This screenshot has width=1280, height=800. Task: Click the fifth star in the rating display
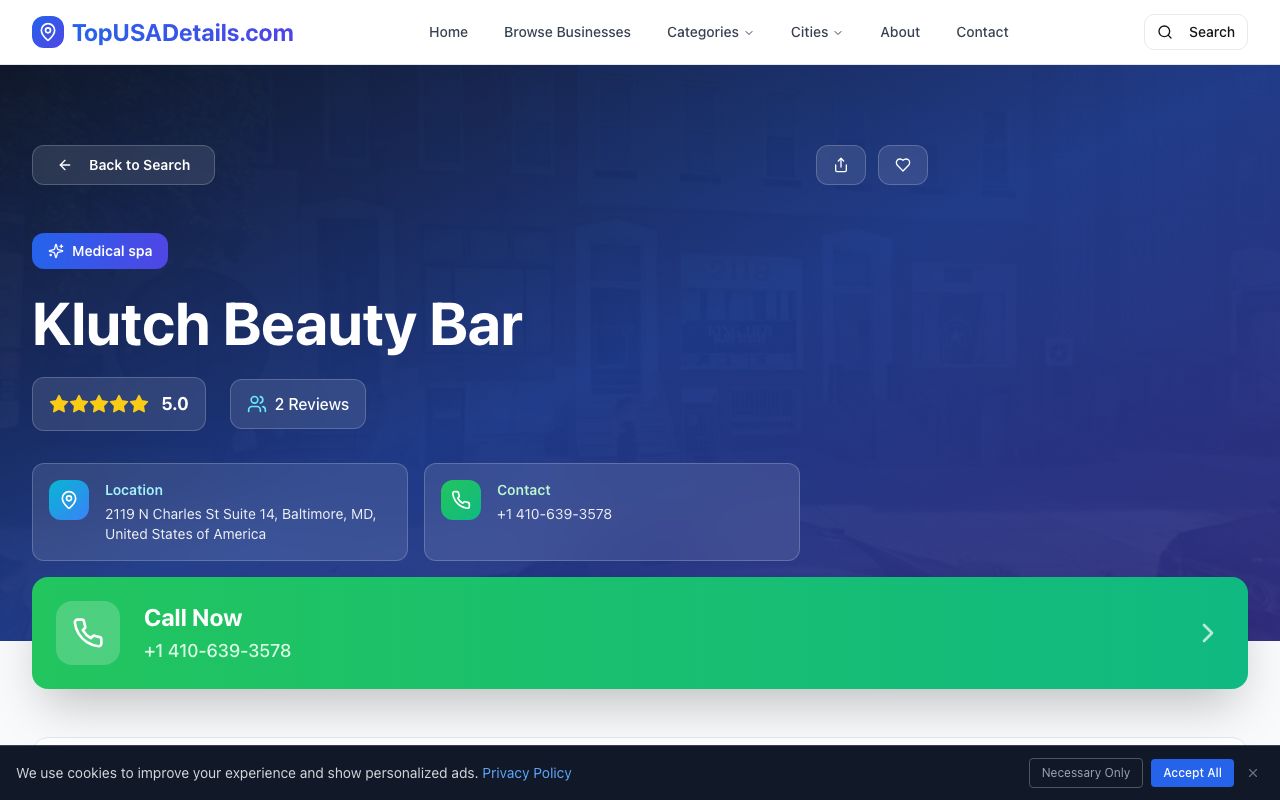point(138,404)
